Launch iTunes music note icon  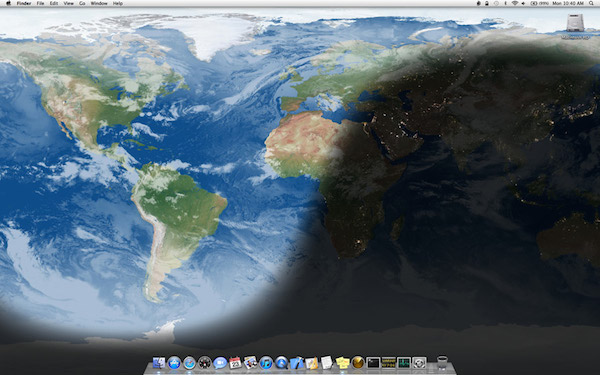pyautogui.click(x=266, y=362)
